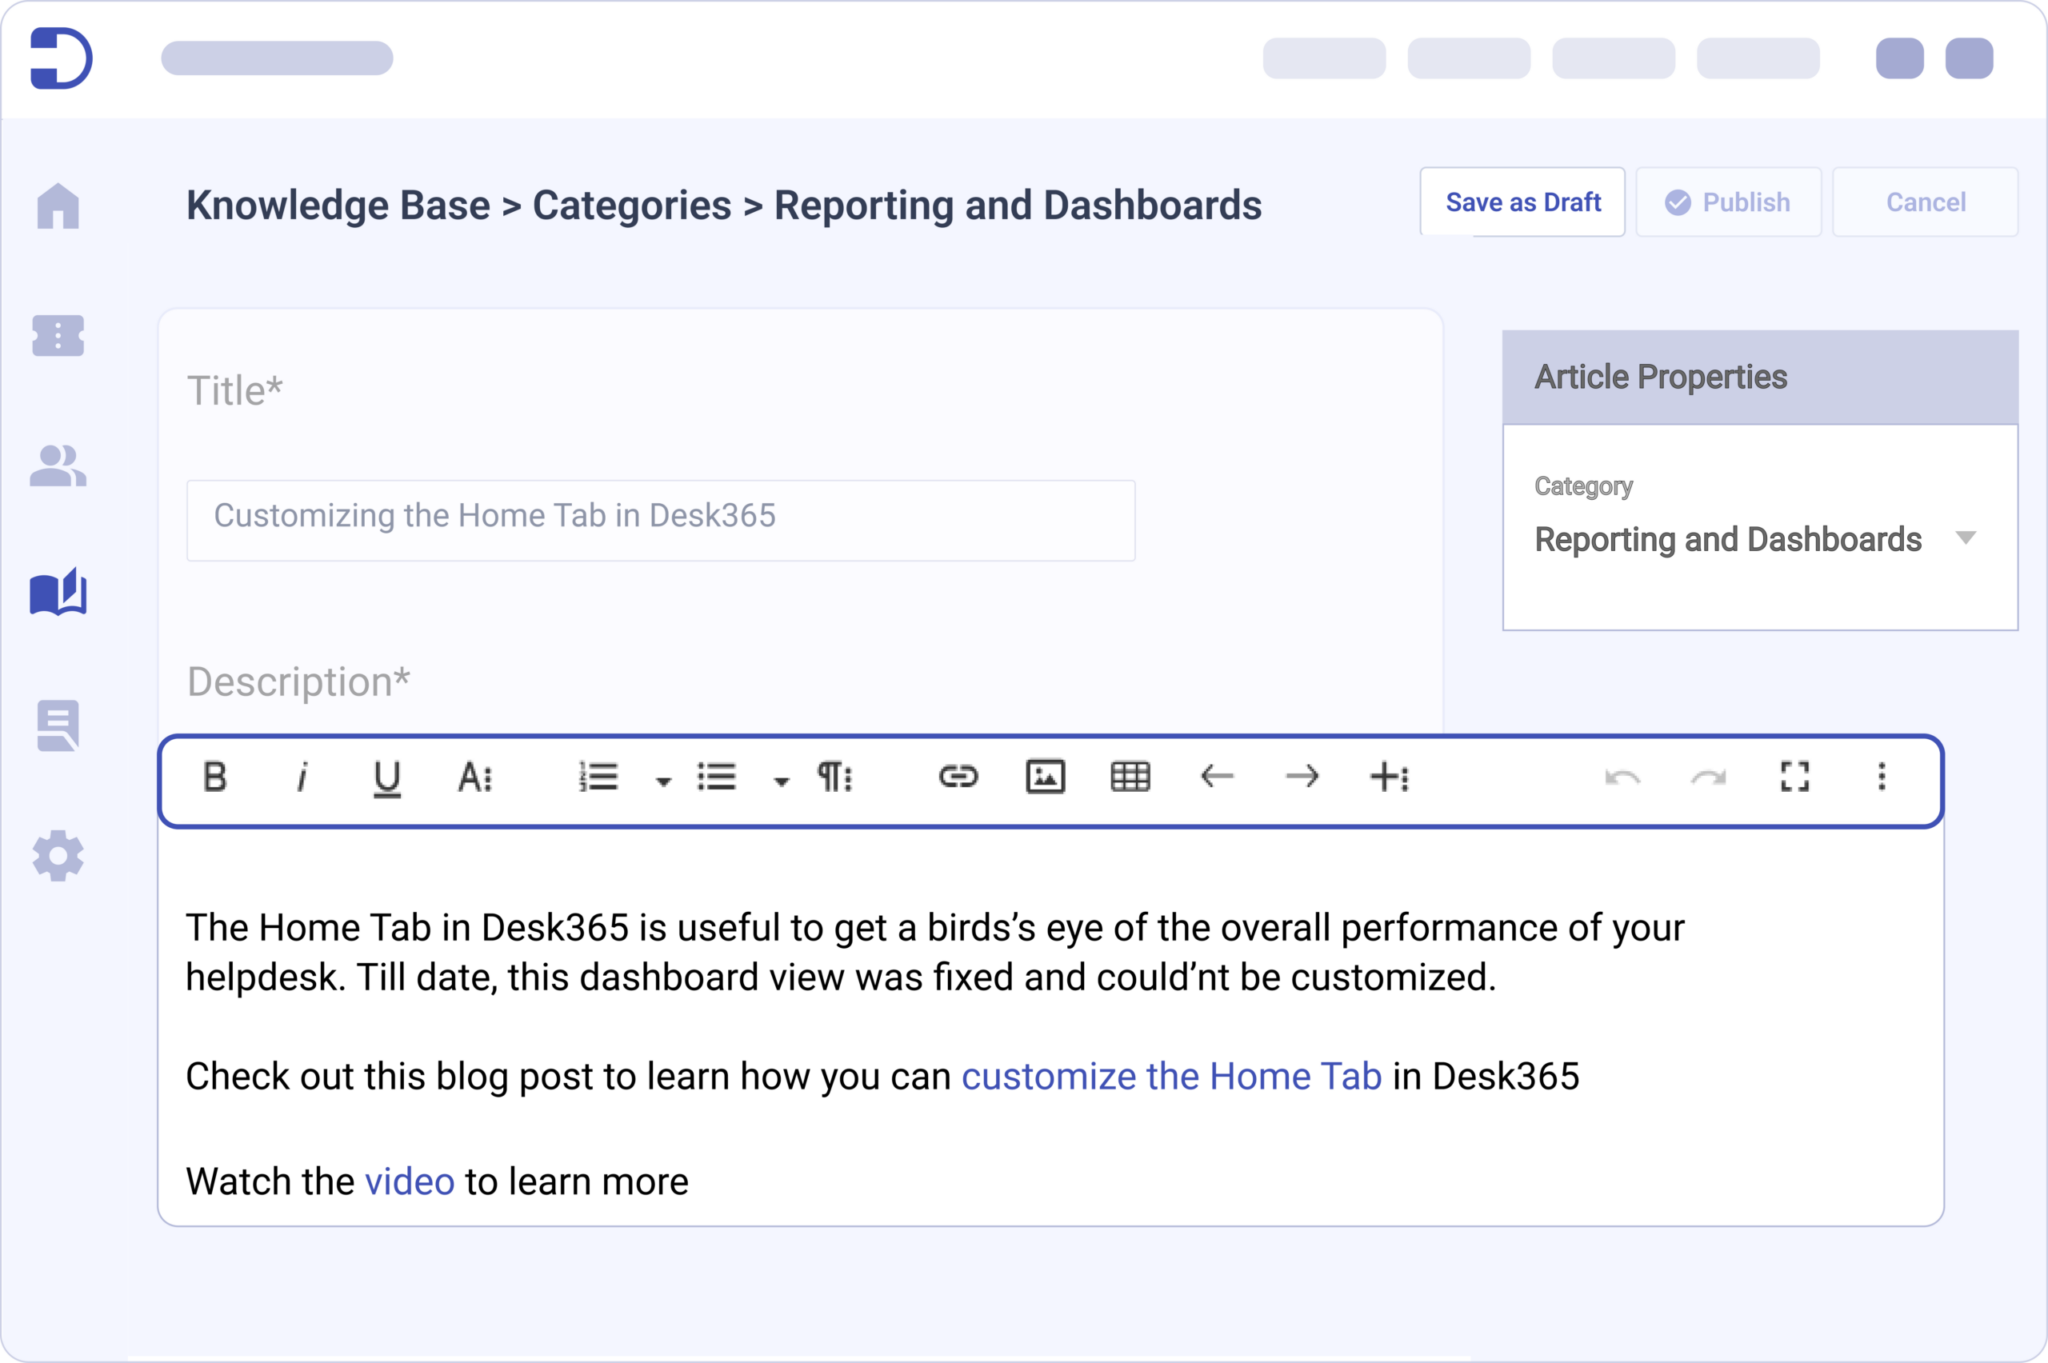Open the Knowledge Base sidebar icon
This screenshot has width=2048, height=1363.
[59, 593]
